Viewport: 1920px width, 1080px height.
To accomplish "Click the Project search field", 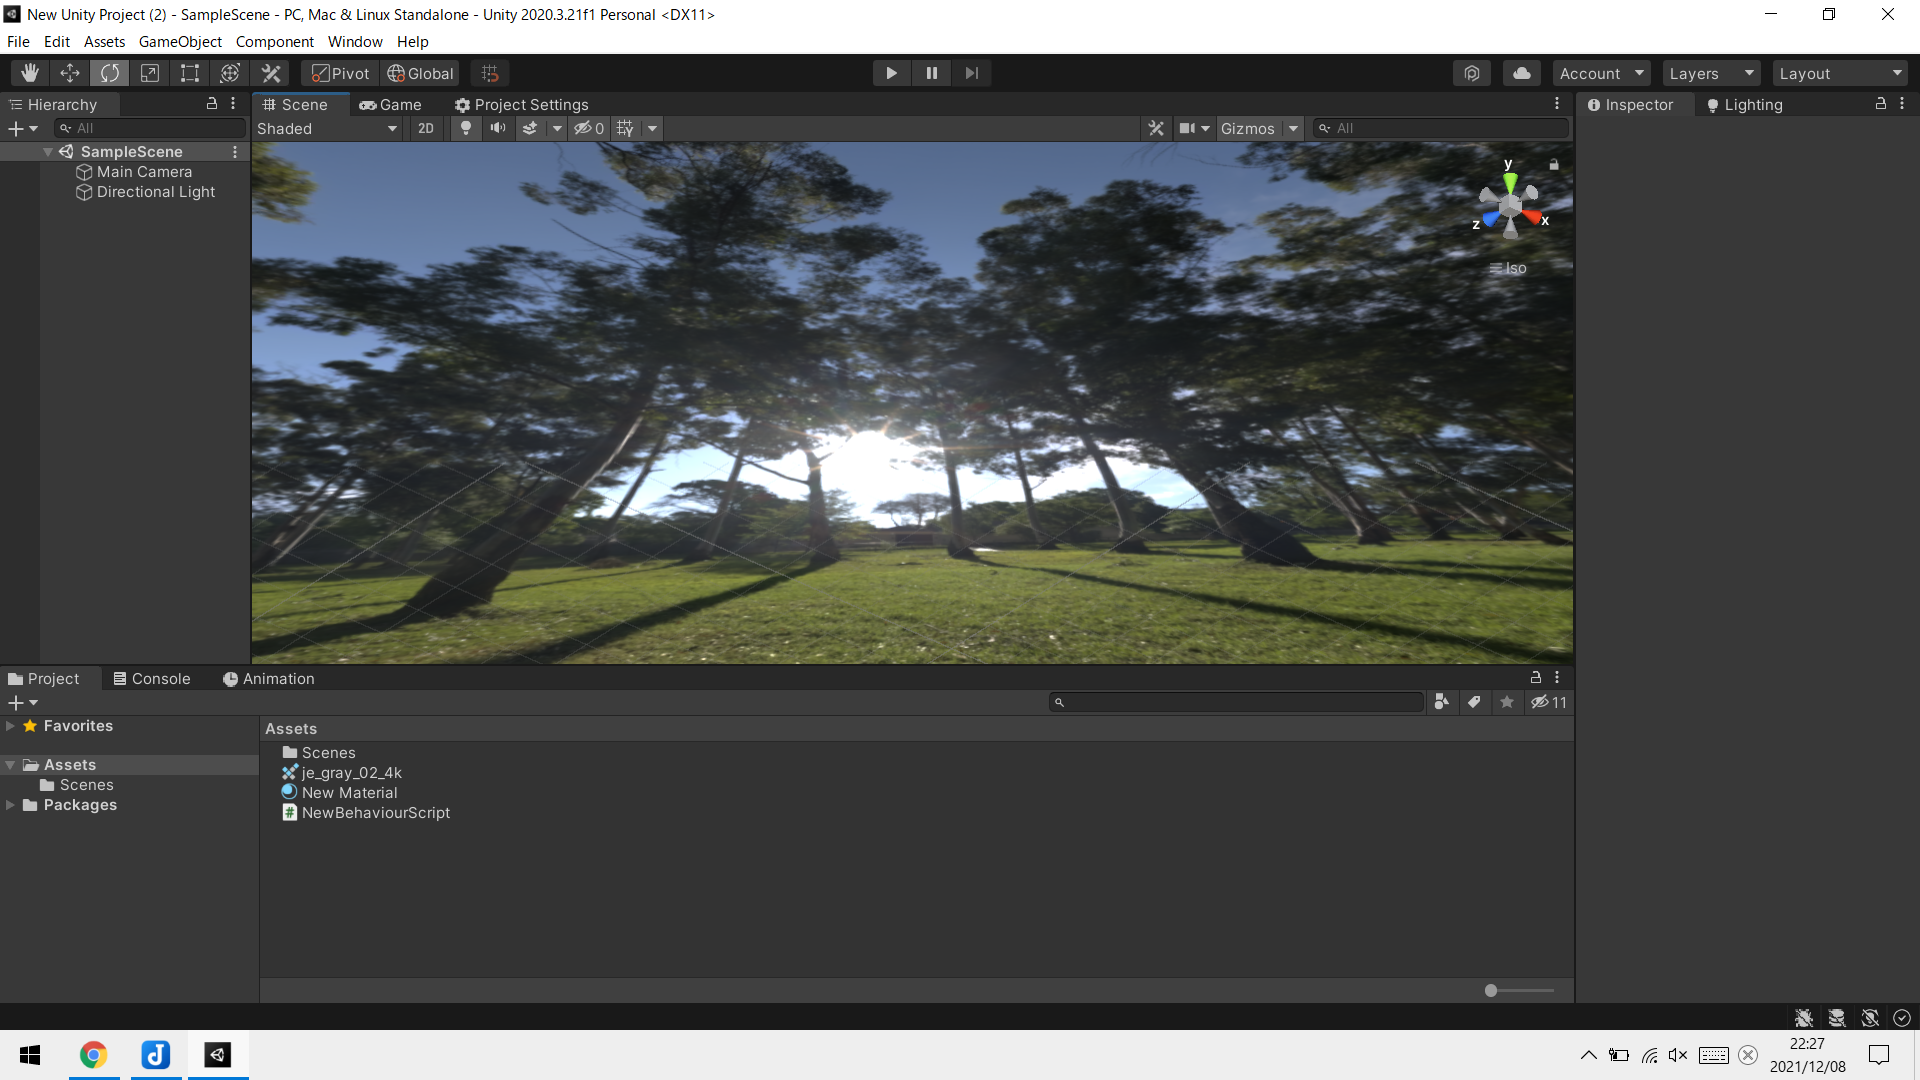I will [1236, 702].
